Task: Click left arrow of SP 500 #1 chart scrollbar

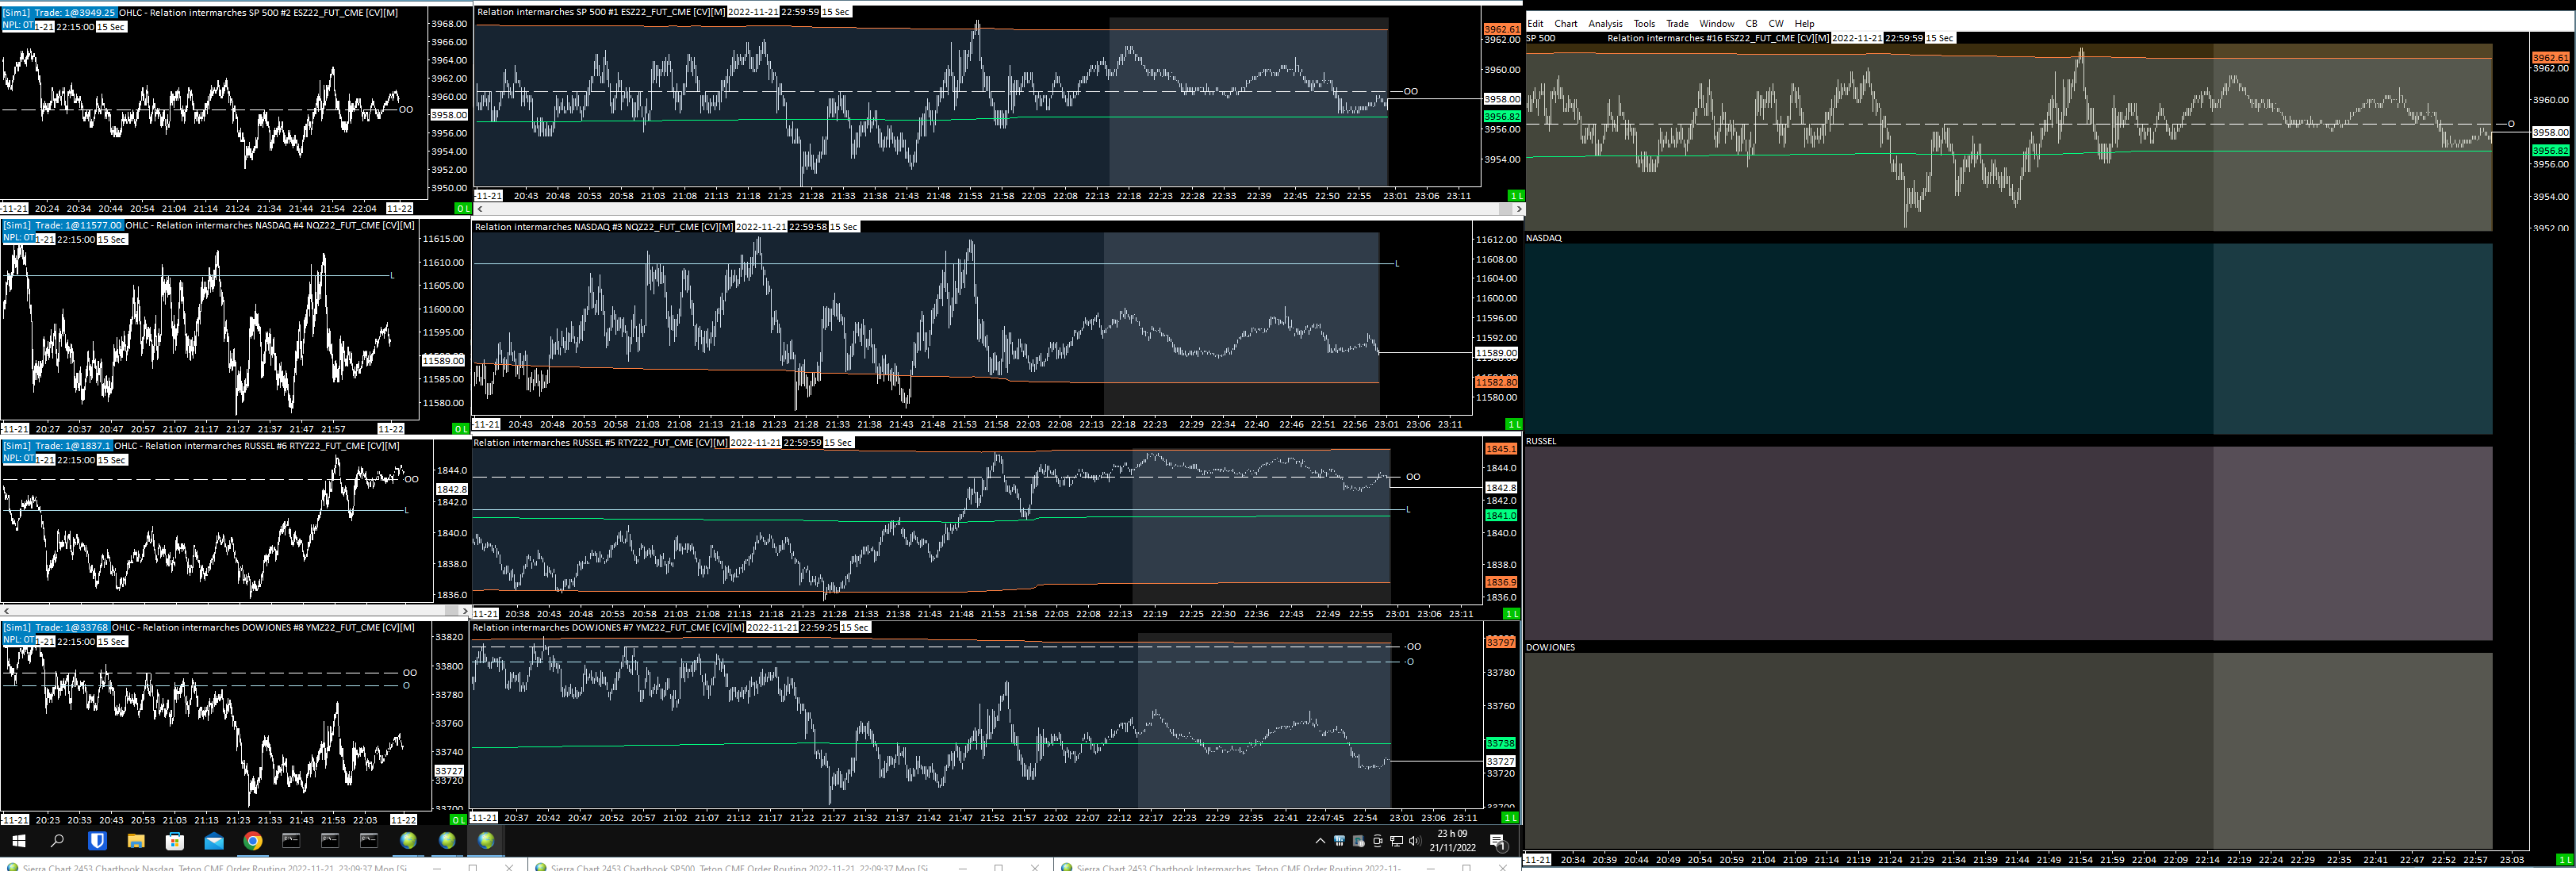Action: tap(479, 209)
